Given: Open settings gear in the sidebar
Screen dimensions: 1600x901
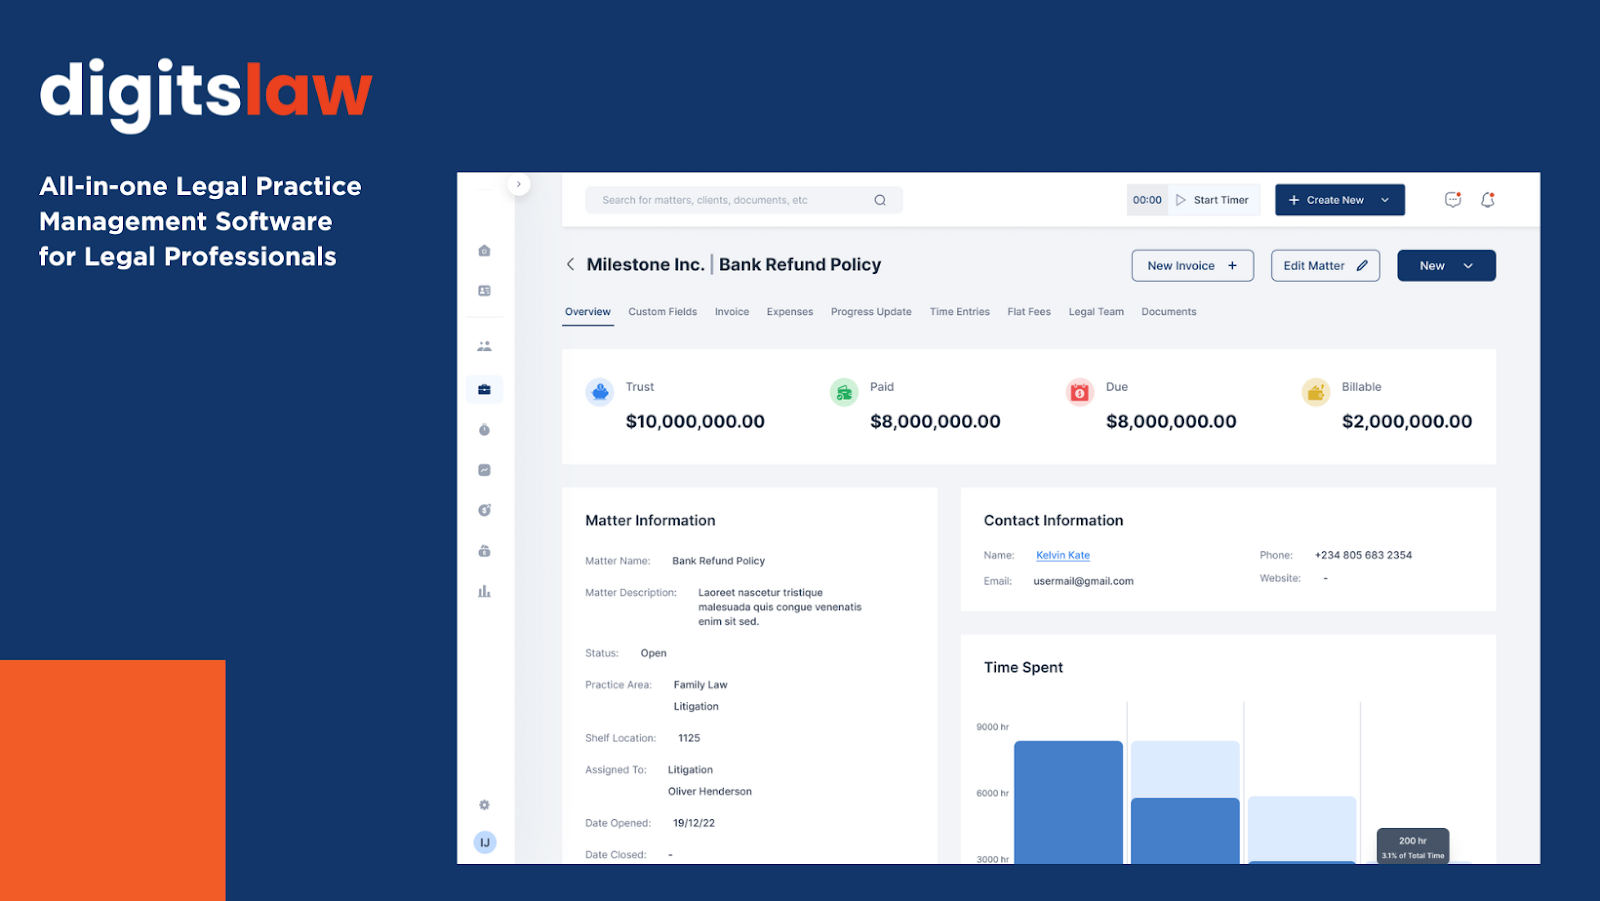Looking at the screenshot, I should pos(484,805).
